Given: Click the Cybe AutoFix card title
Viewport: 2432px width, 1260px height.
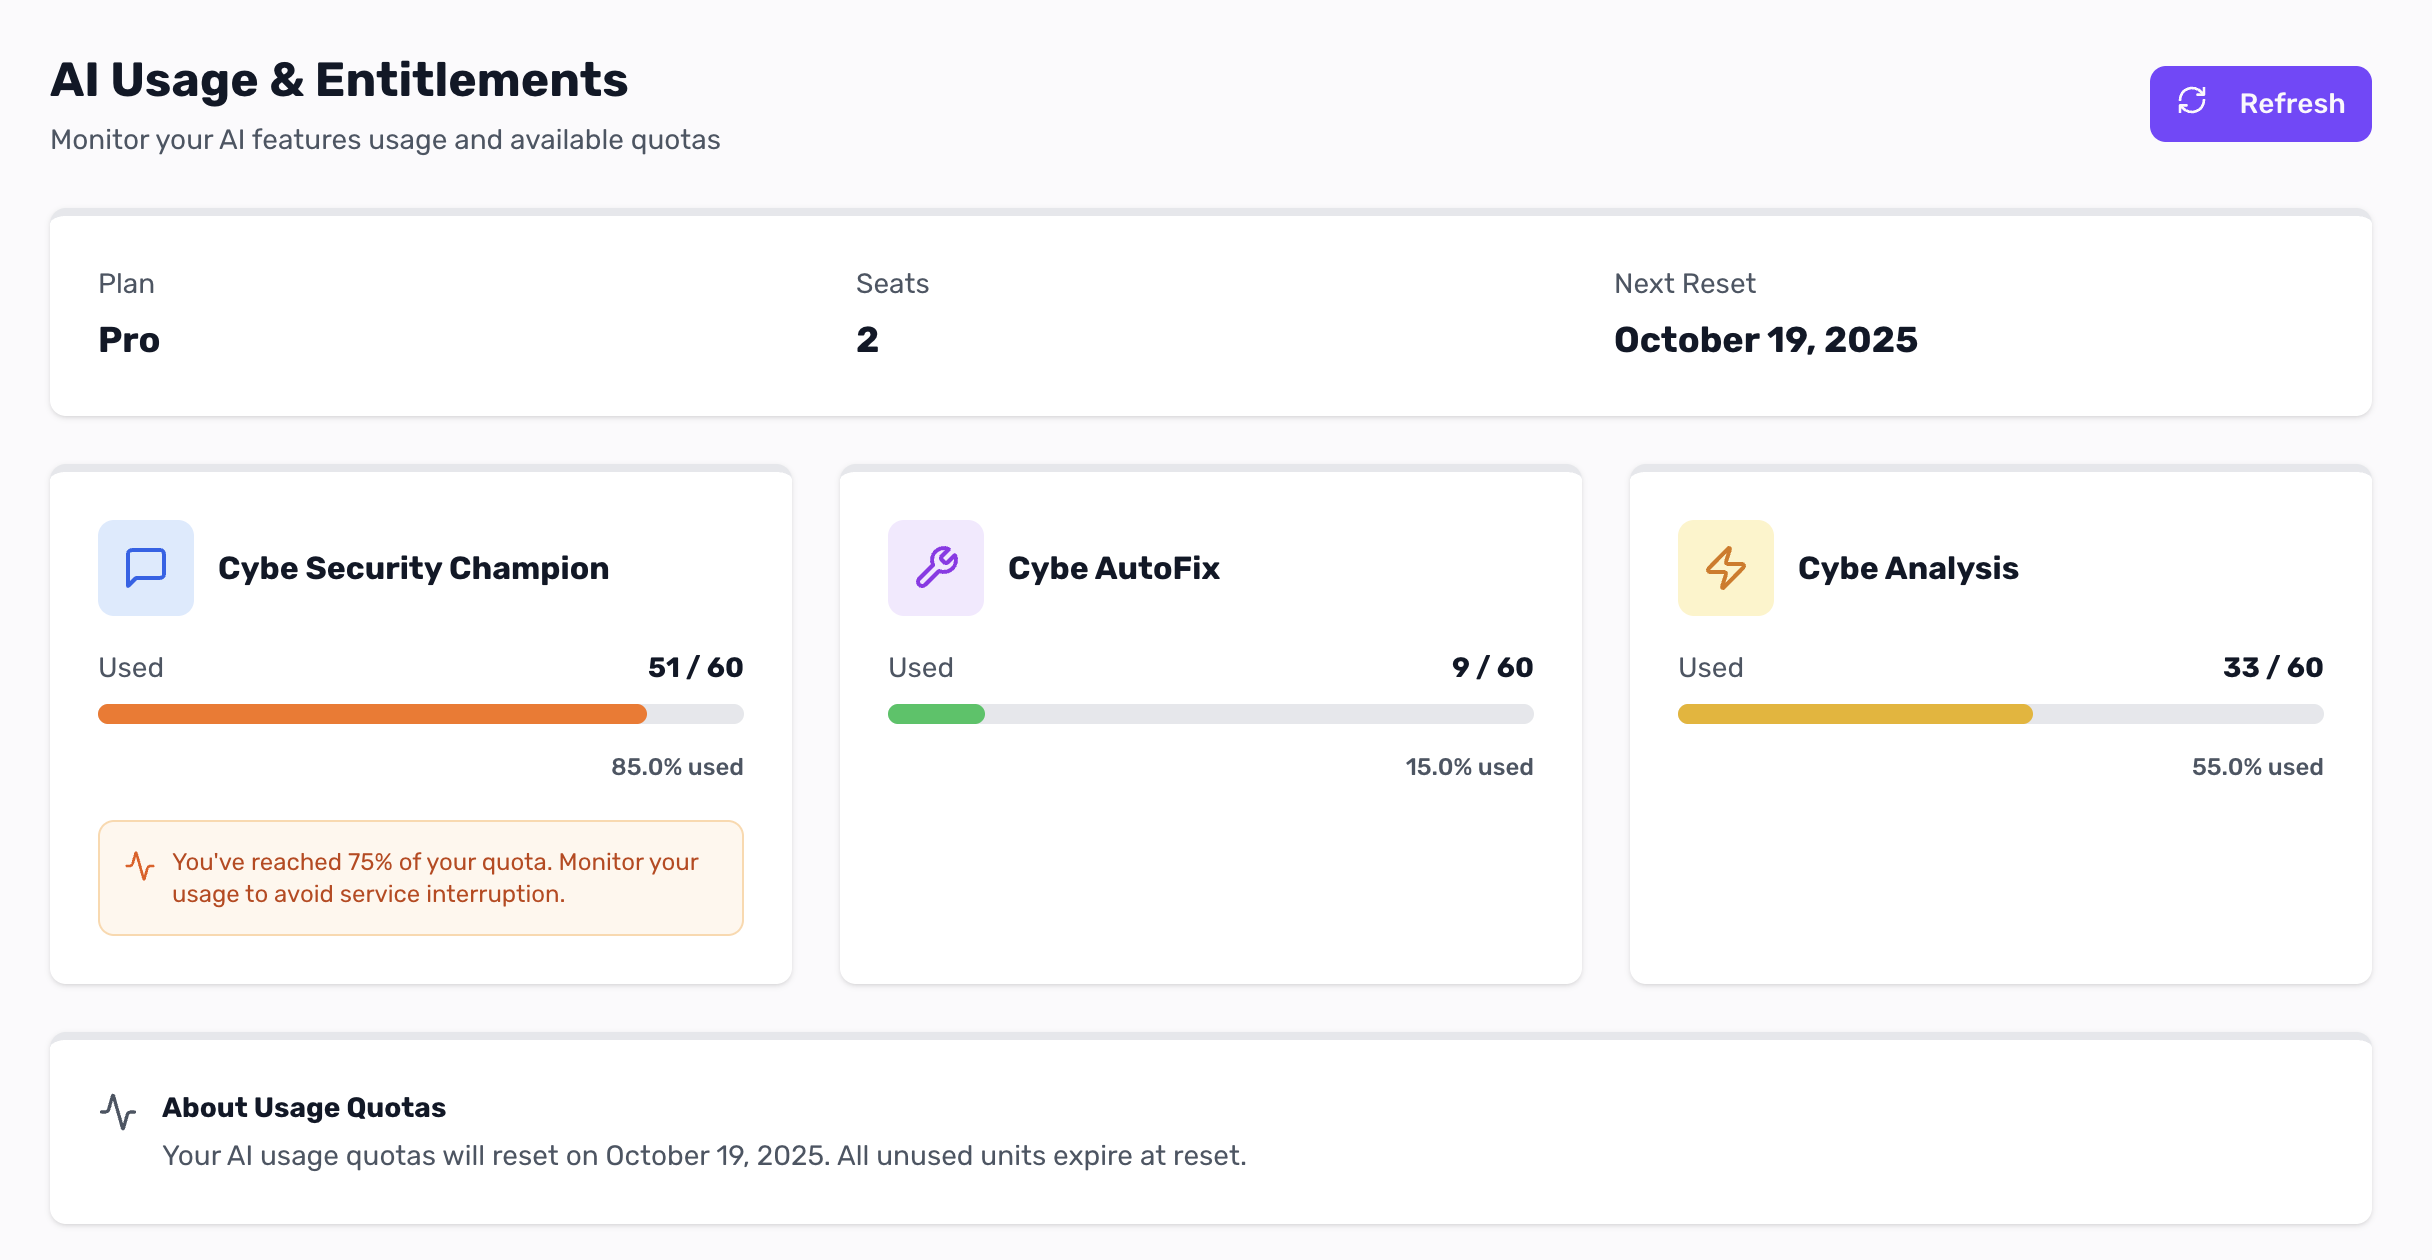Looking at the screenshot, I should coord(1115,568).
